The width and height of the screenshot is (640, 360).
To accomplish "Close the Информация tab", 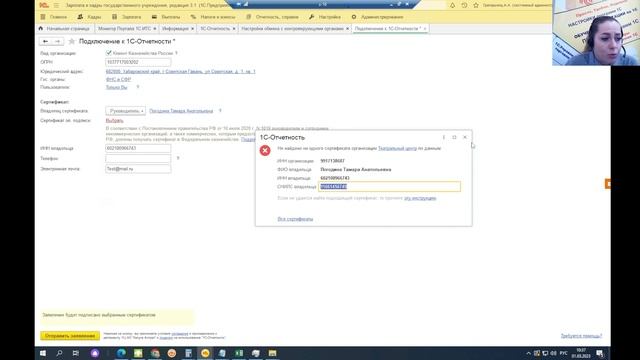I will 192,29.
